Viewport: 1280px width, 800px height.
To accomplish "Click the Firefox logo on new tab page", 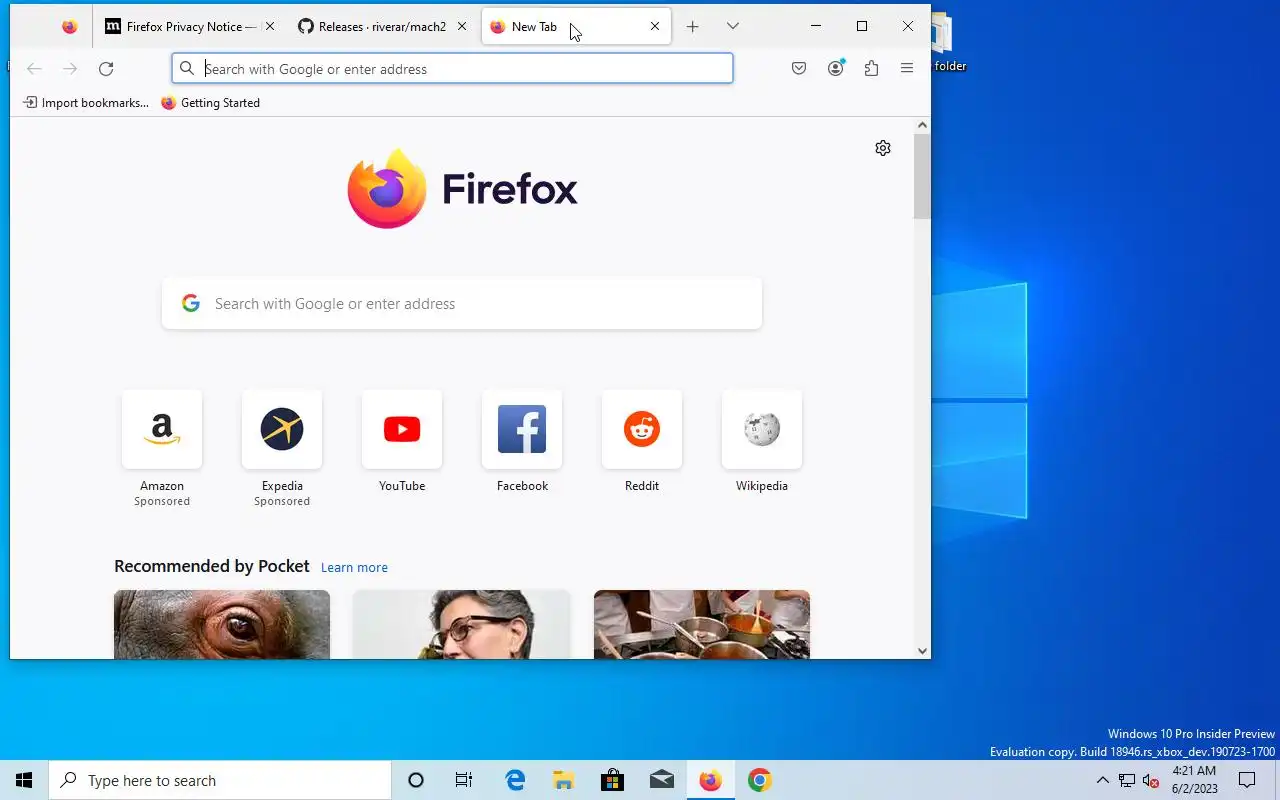I will [463, 189].
